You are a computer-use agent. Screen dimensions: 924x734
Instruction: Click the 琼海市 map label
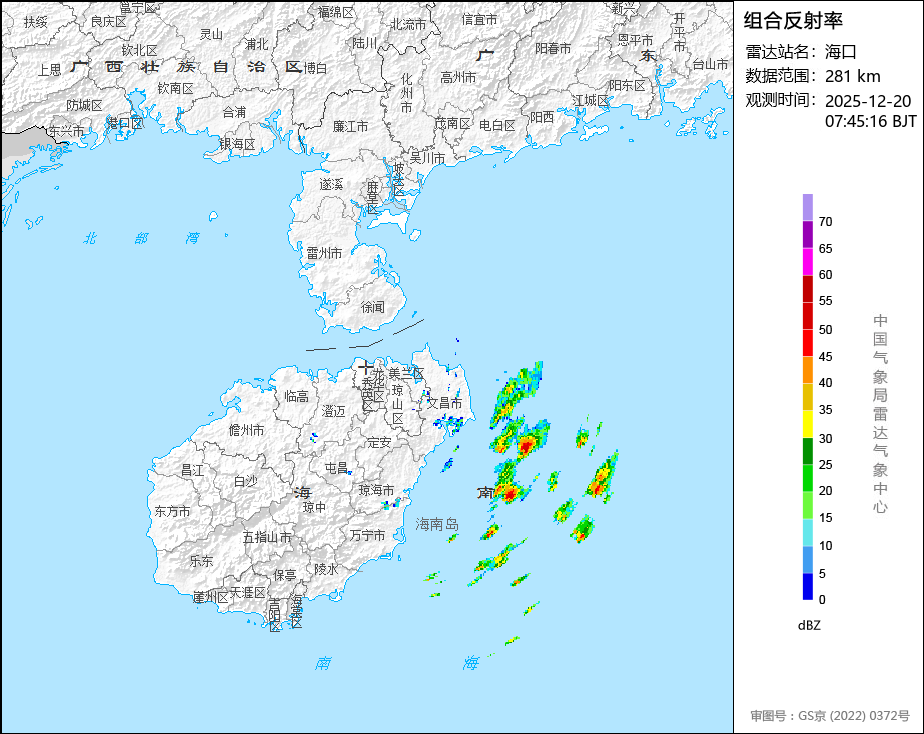pyautogui.click(x=376, y=490)
